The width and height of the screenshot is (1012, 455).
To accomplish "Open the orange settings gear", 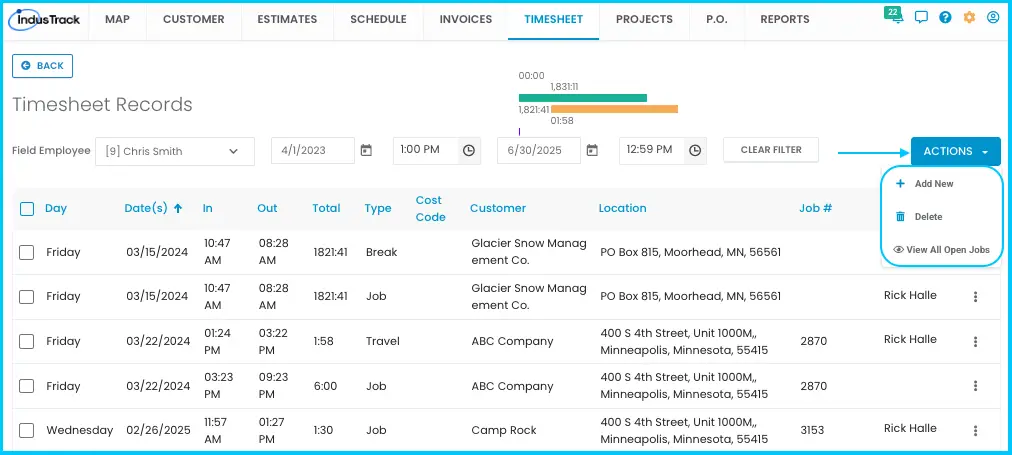I will [969, 17].
